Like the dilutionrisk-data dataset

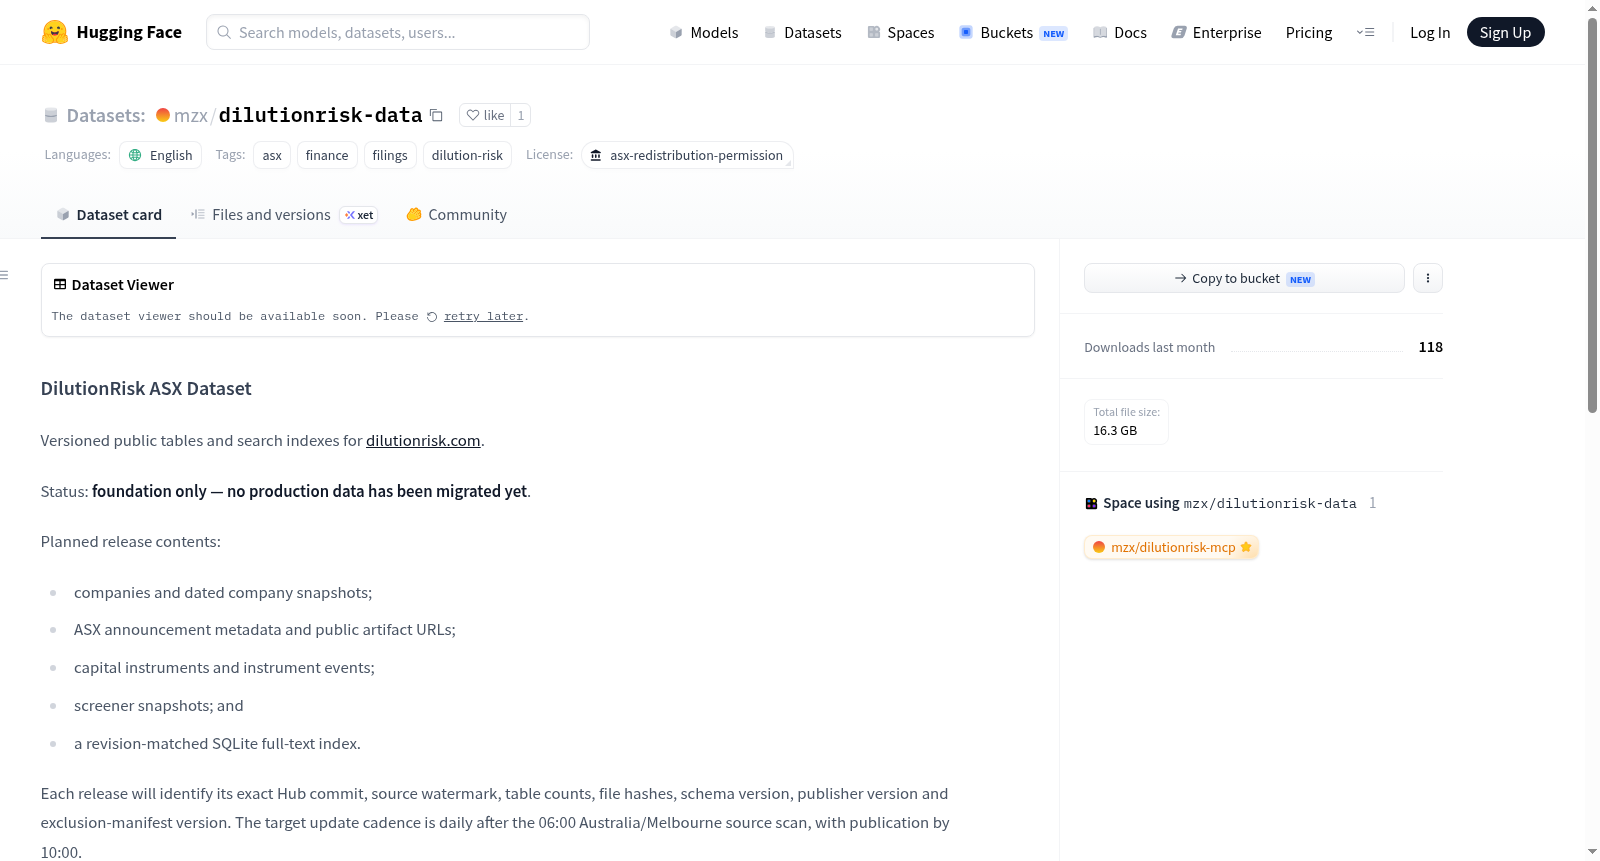(485, 115)
